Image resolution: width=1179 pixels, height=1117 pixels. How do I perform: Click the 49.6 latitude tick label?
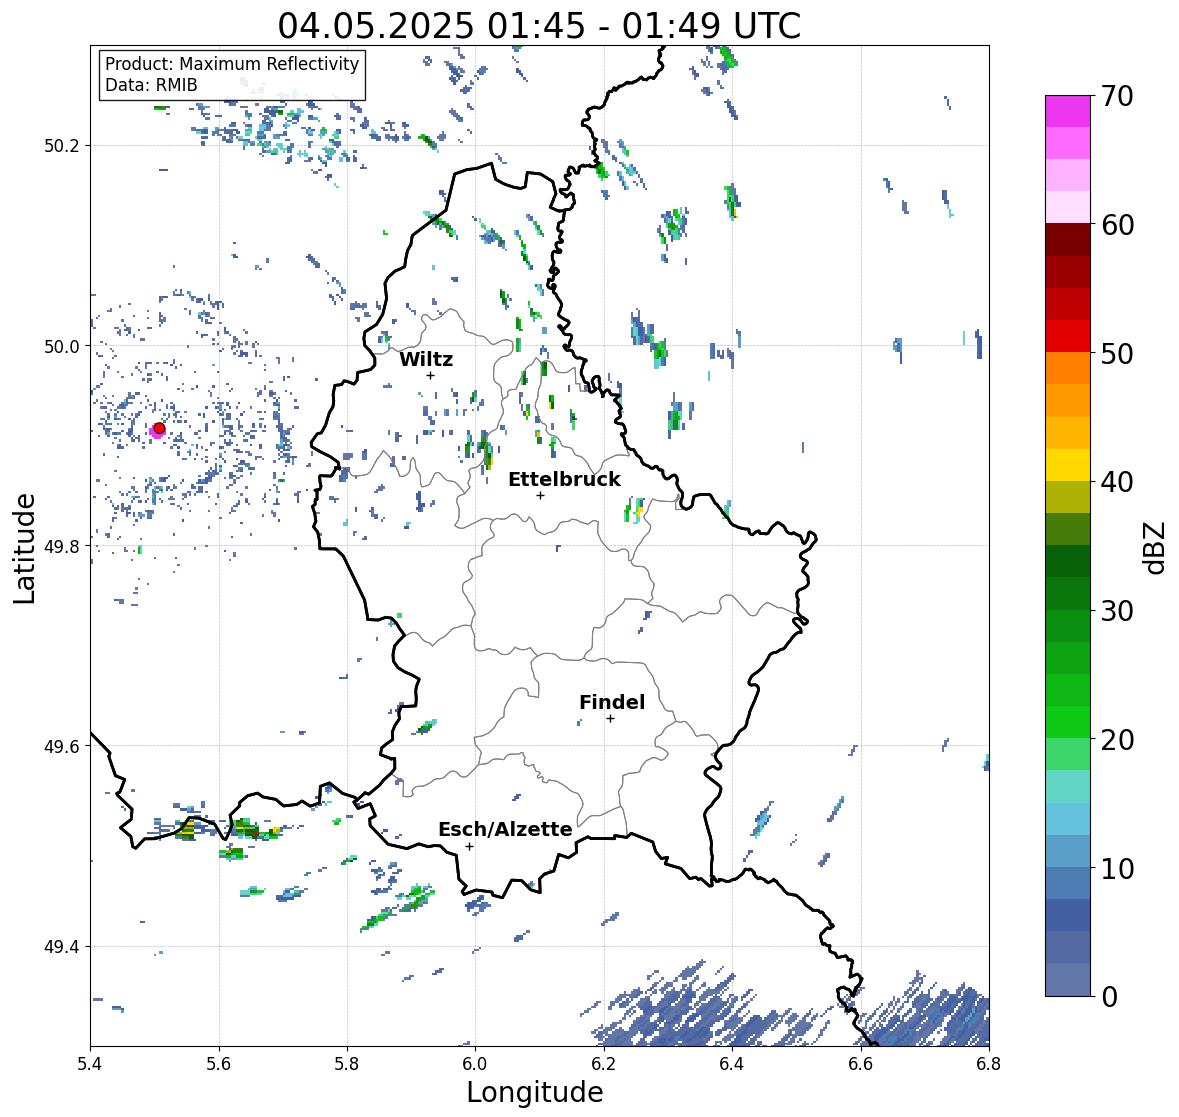point(62,746)
